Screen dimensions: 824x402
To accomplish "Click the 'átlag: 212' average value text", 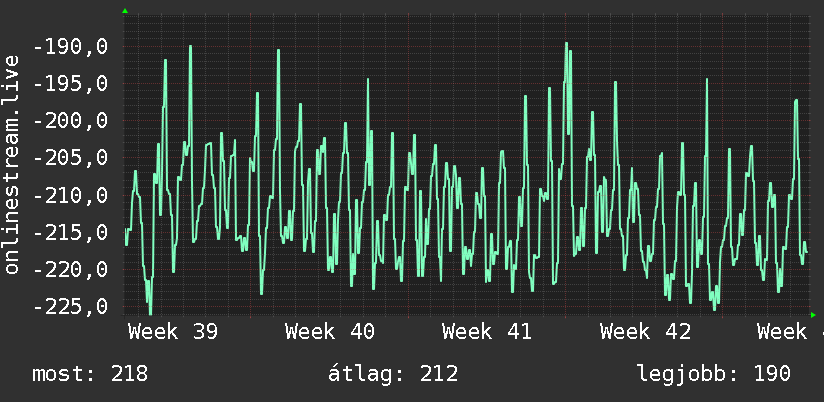I will click(x=393, y=374).
